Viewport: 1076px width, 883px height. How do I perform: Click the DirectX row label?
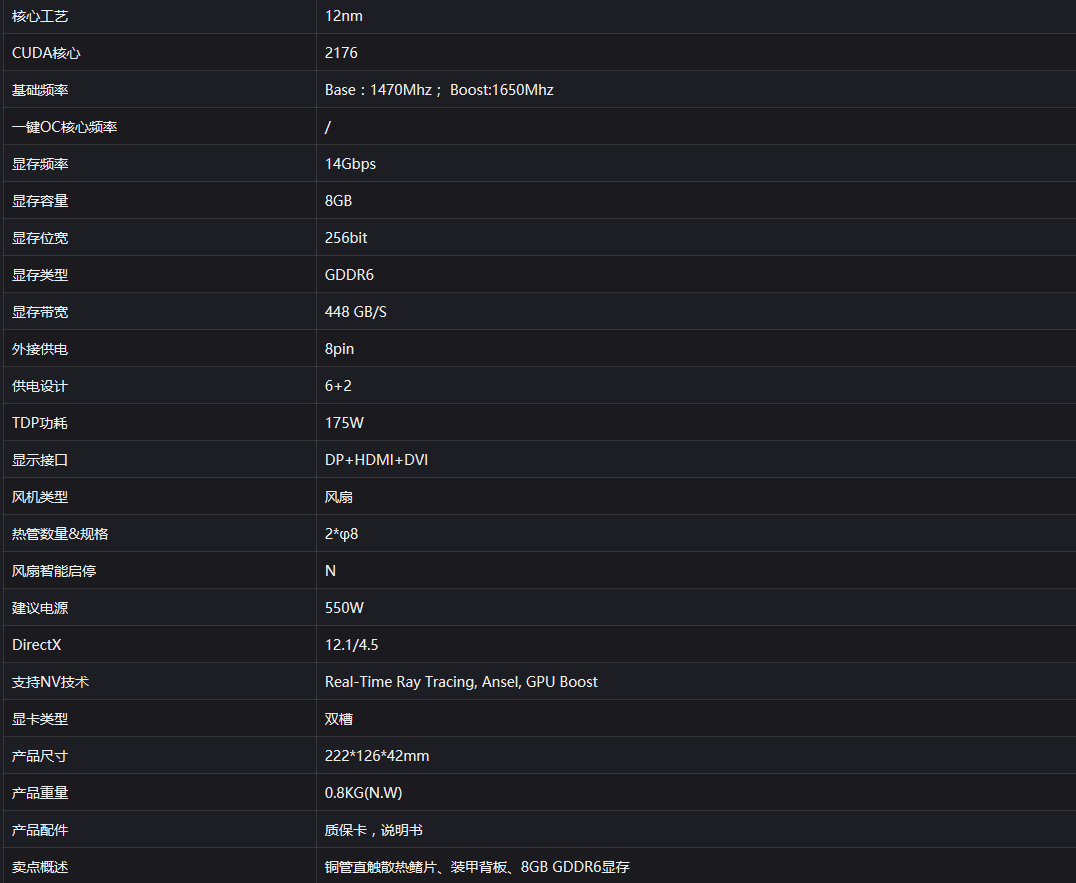36,645
